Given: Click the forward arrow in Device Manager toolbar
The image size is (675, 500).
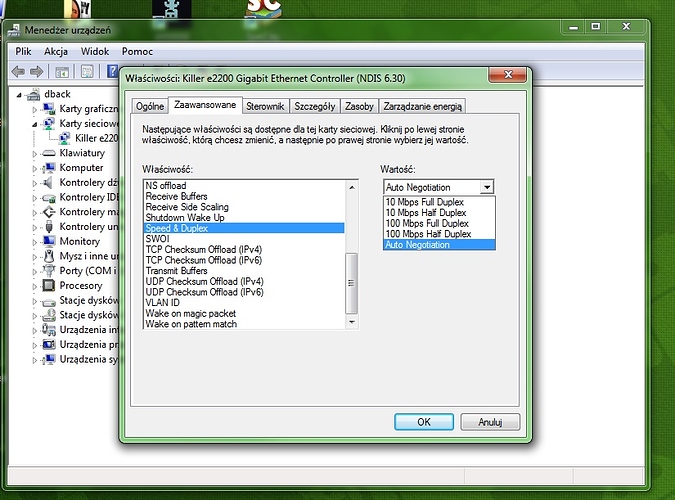Looking at the screenshot, I should click(37, 71).
